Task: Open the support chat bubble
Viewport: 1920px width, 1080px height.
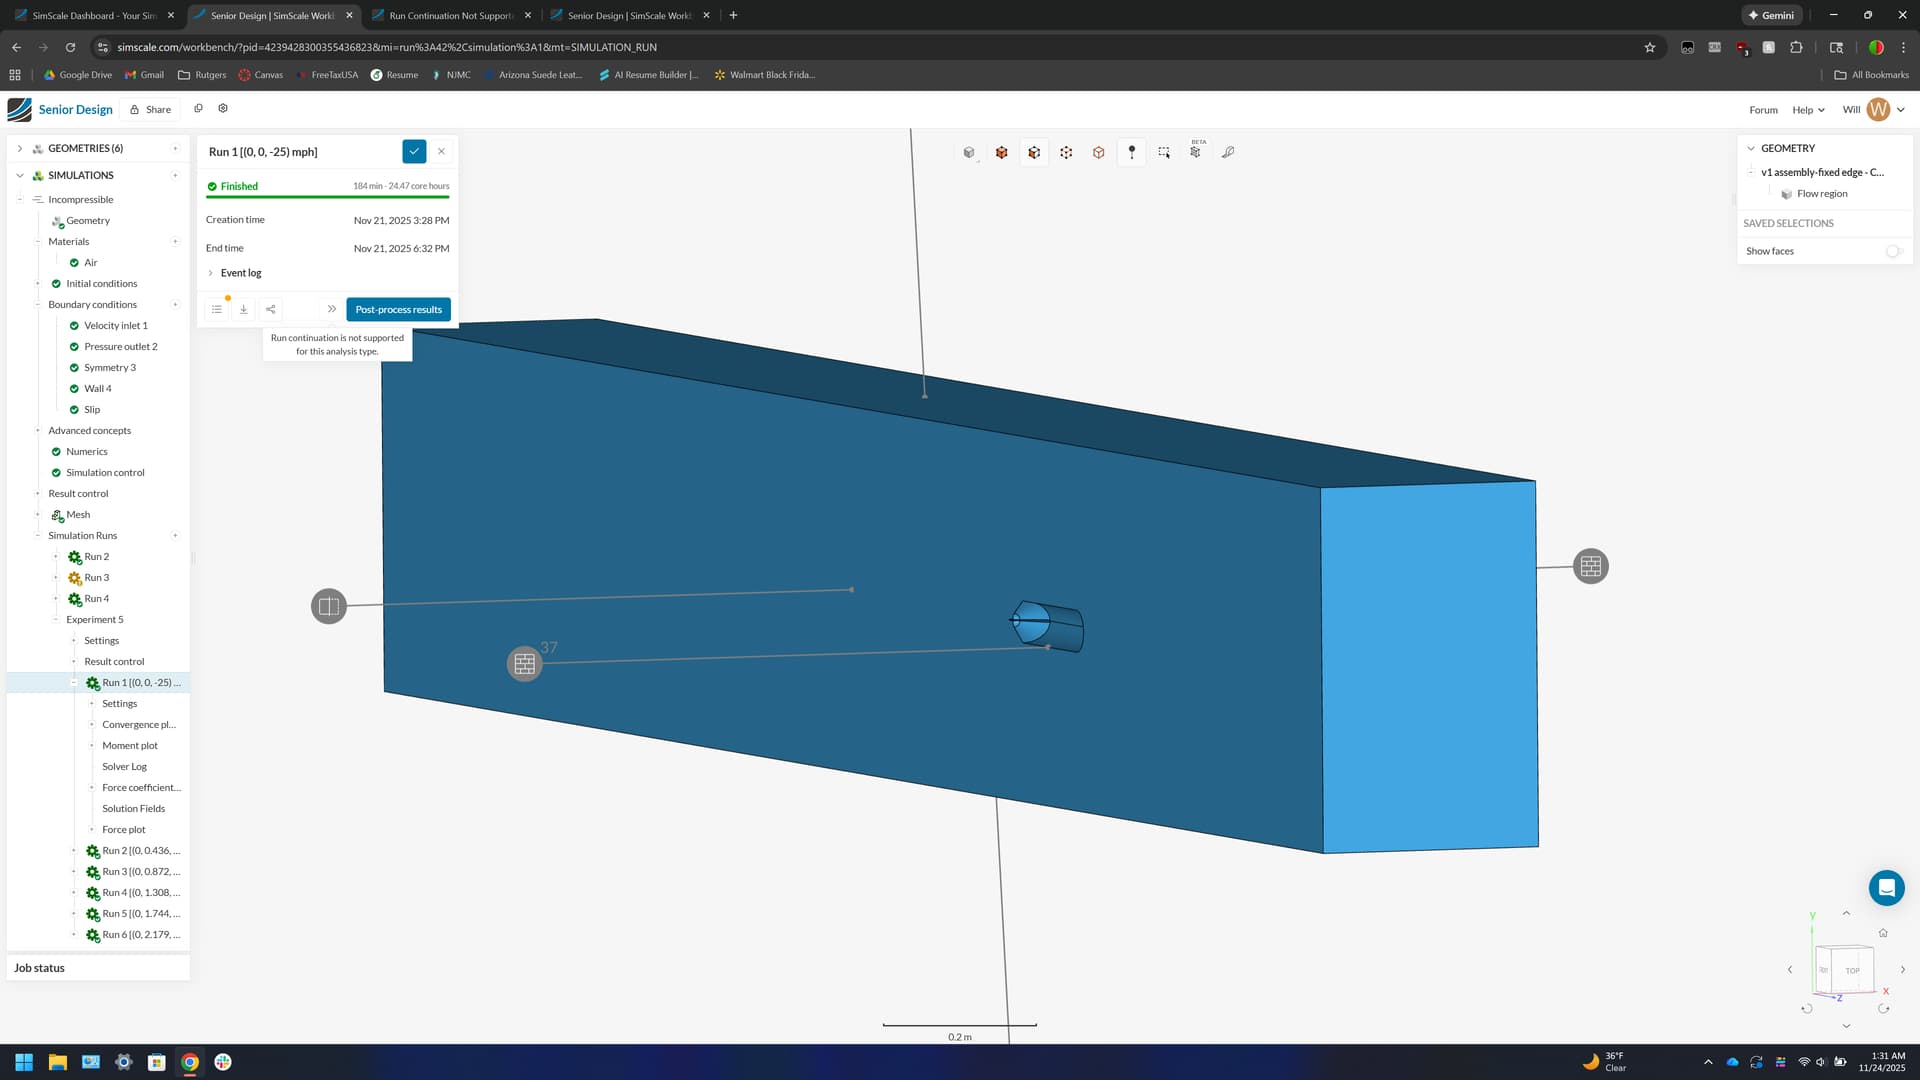Action: (1886, 887)
